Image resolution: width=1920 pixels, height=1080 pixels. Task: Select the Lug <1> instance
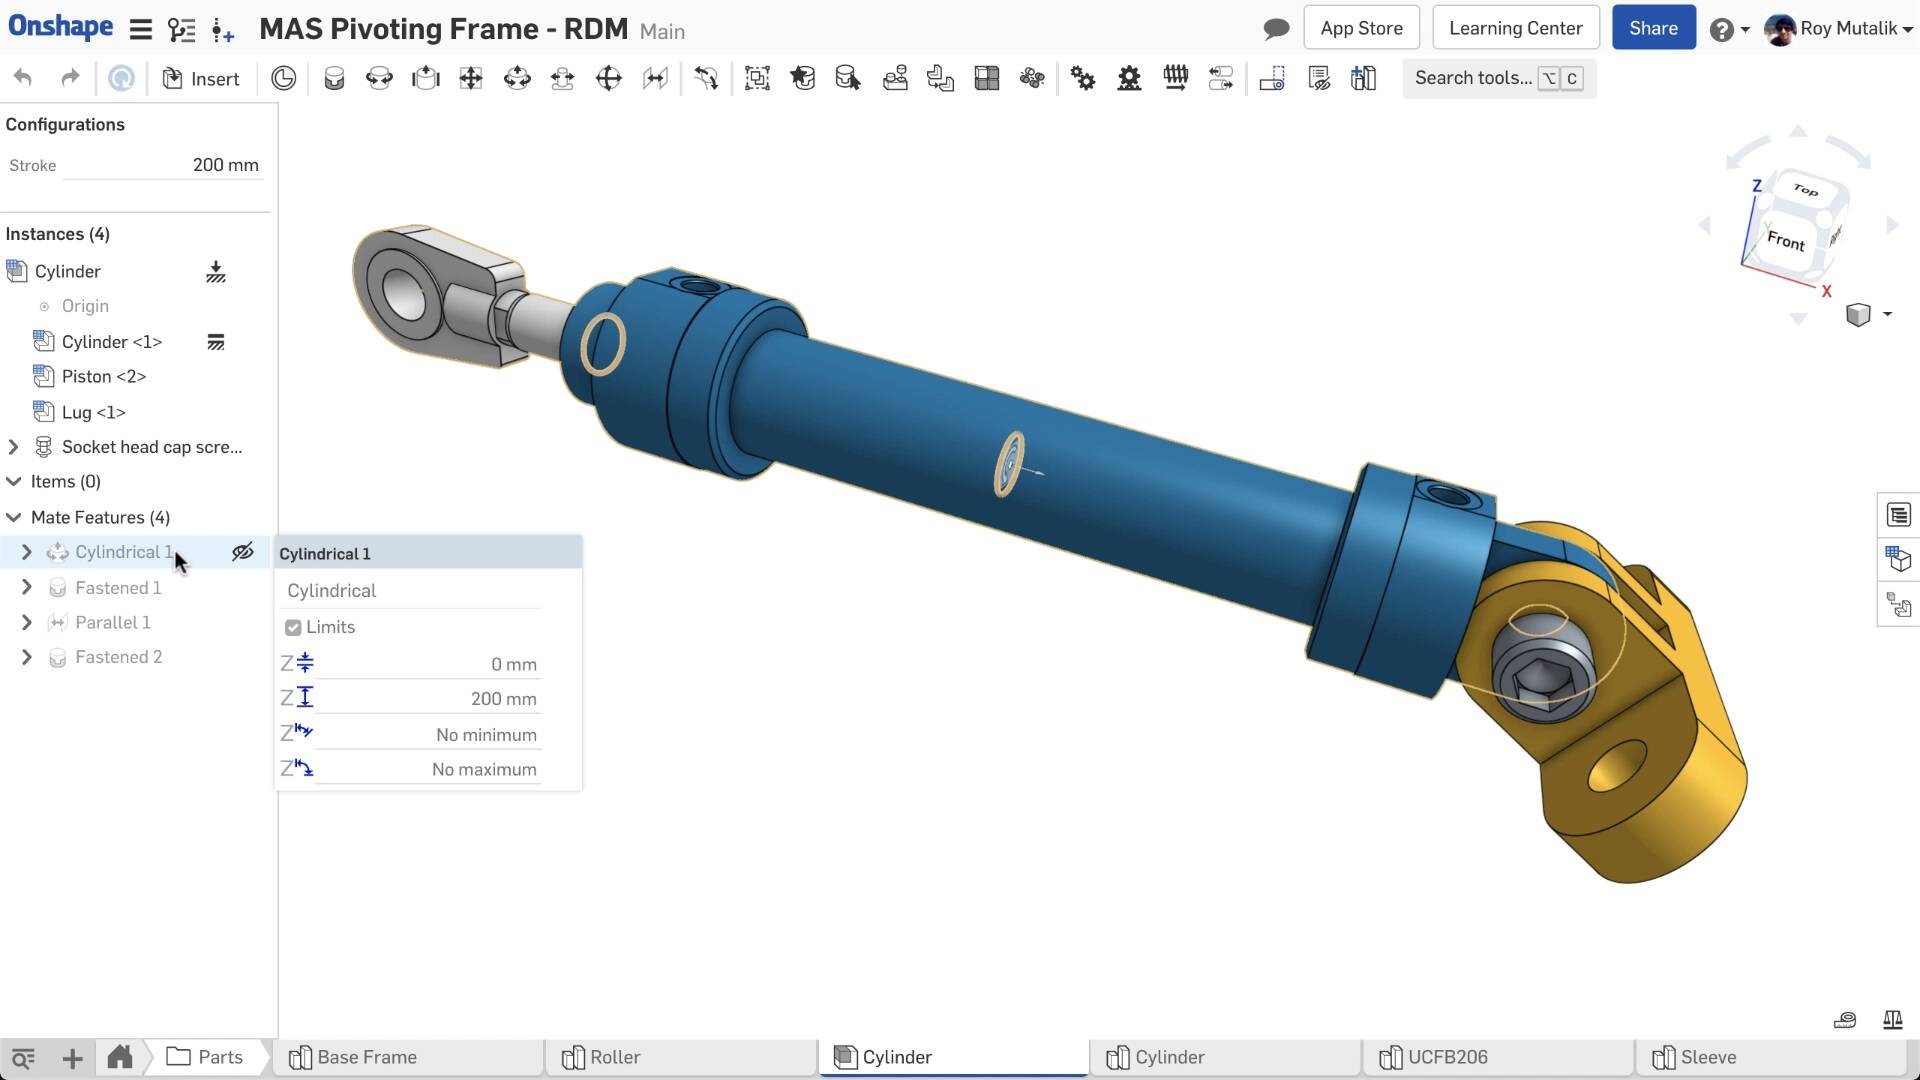[x=93, y=412]
